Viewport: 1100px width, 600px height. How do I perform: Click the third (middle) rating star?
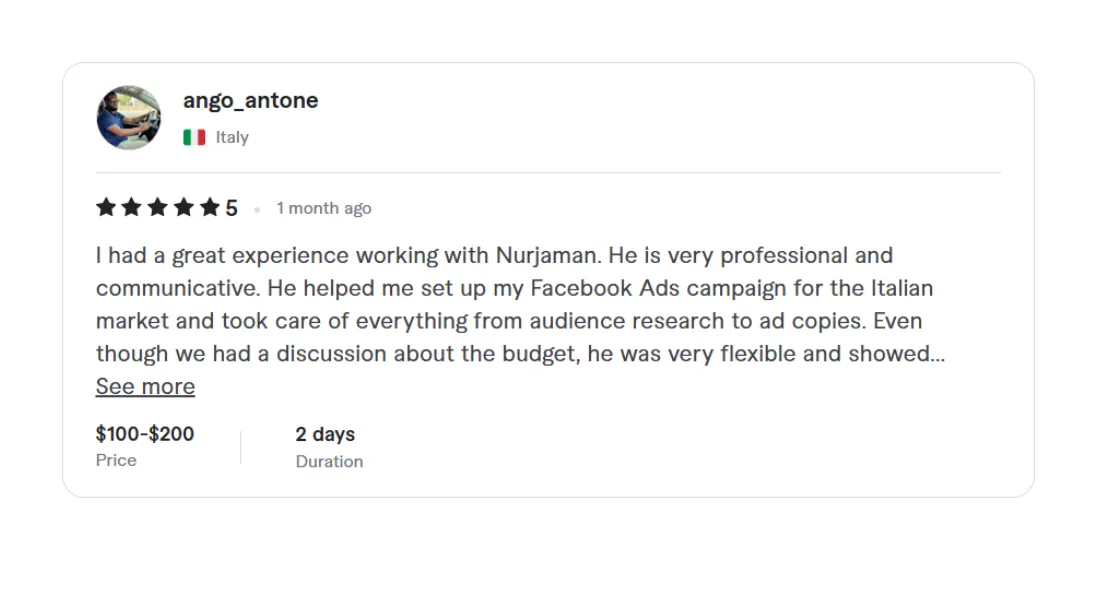click(158, 207)
